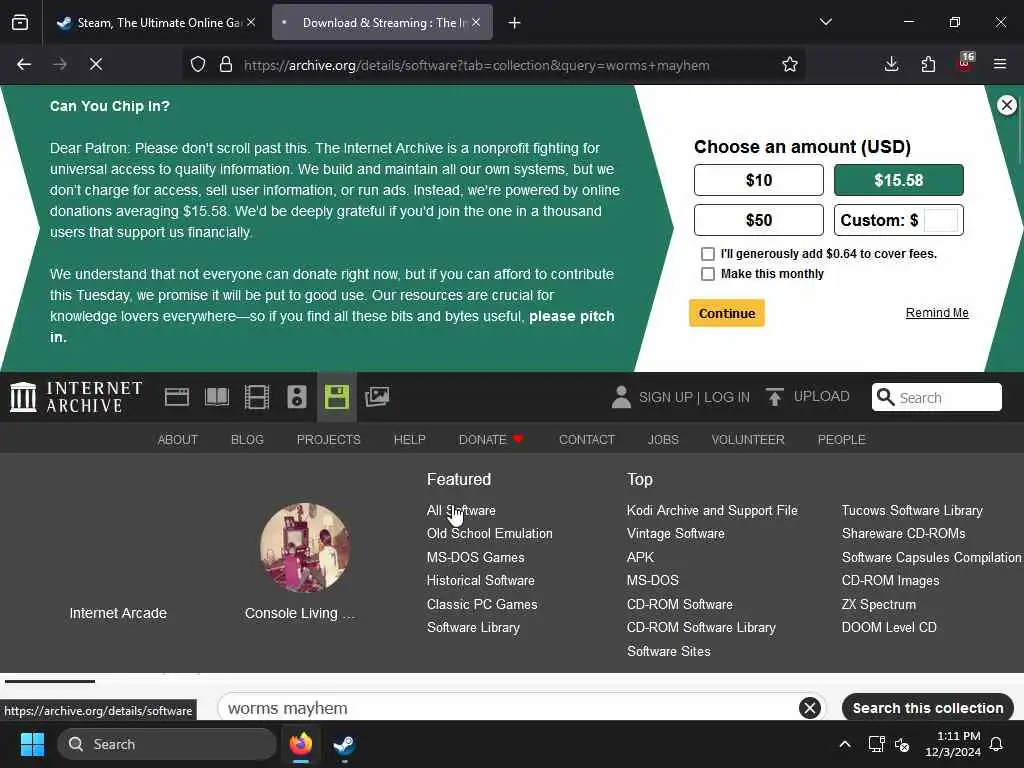
Task: Click the upload arrow icon
Action: [775, 397]
